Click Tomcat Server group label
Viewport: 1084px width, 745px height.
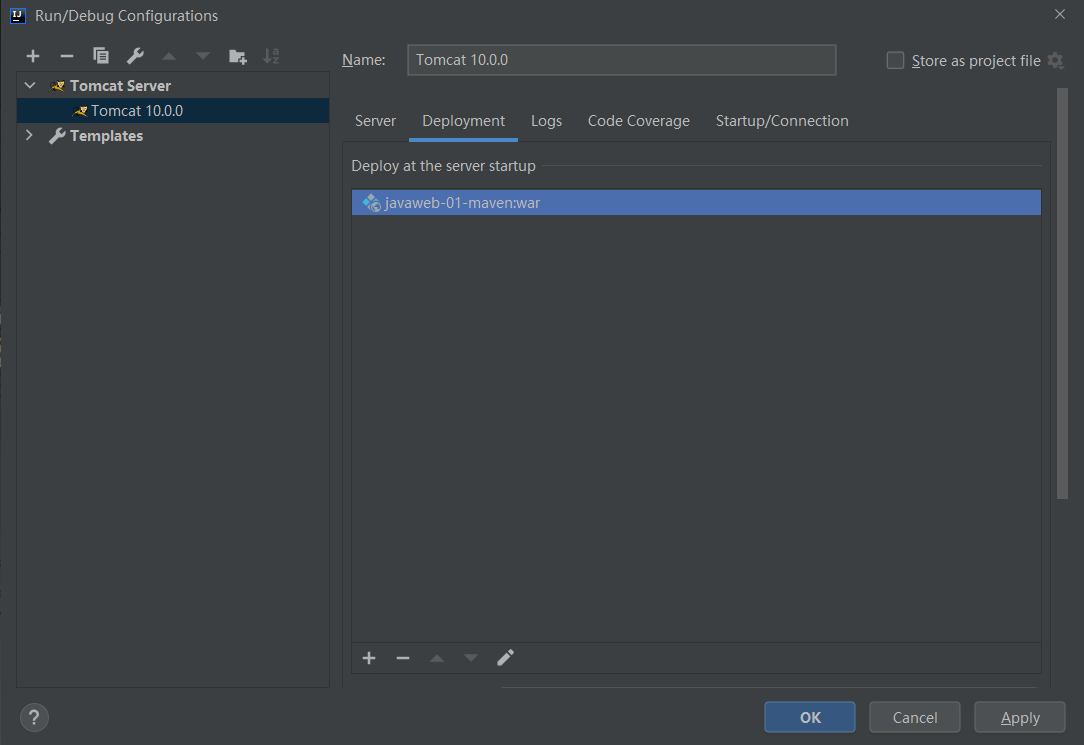pyautogui.click(x=120, y=86)
